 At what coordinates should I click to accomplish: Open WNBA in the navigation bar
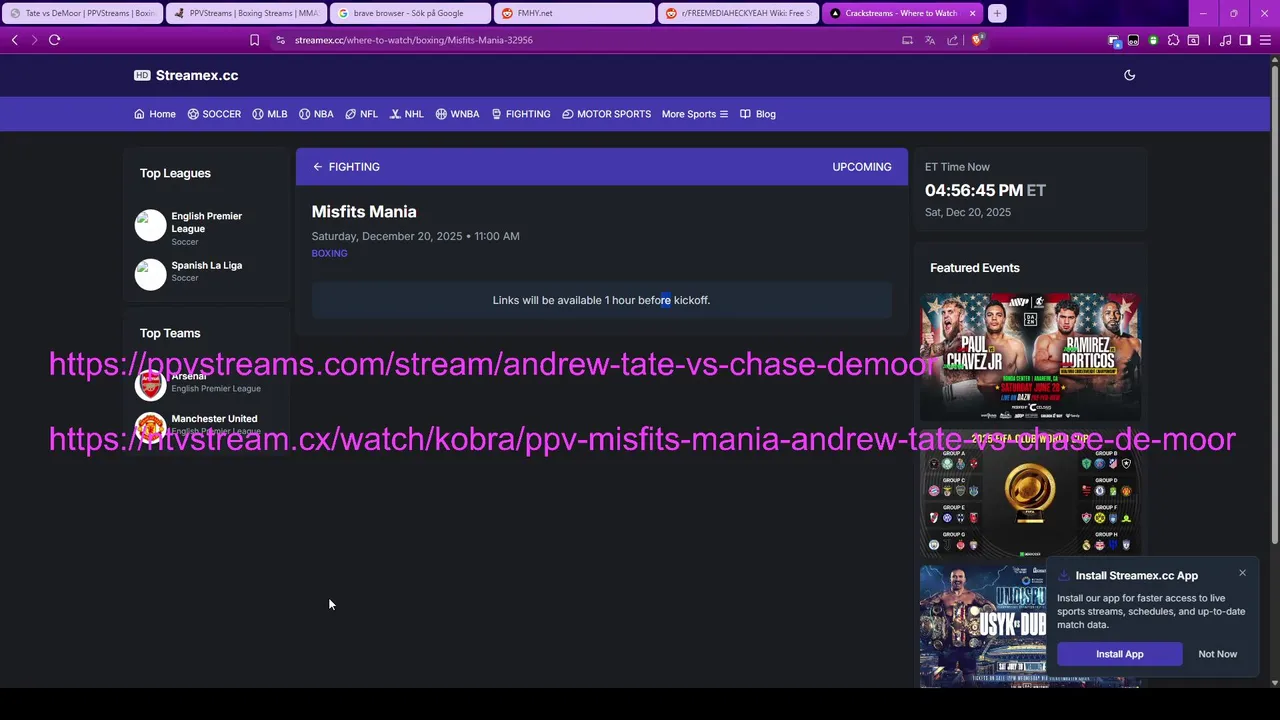(x=457, y=114)
